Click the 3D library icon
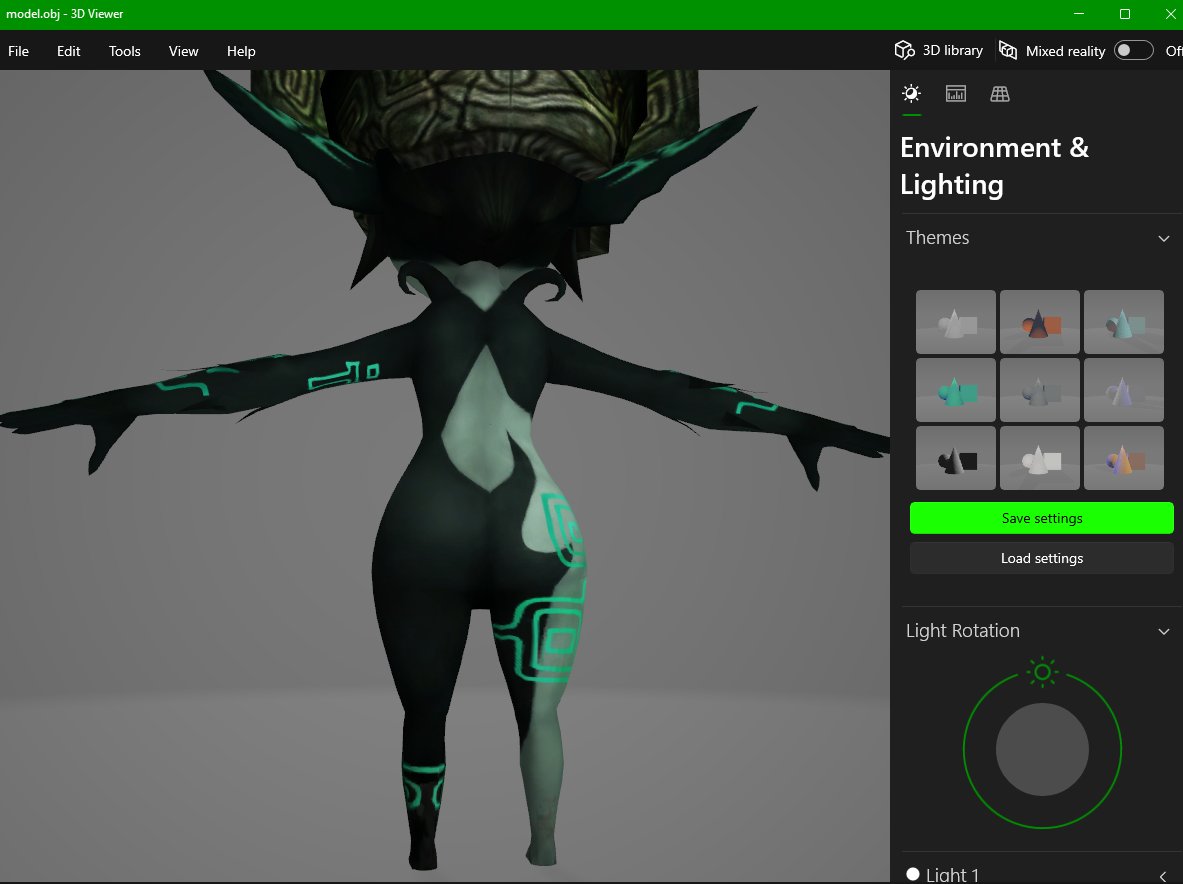 [904, 49]
